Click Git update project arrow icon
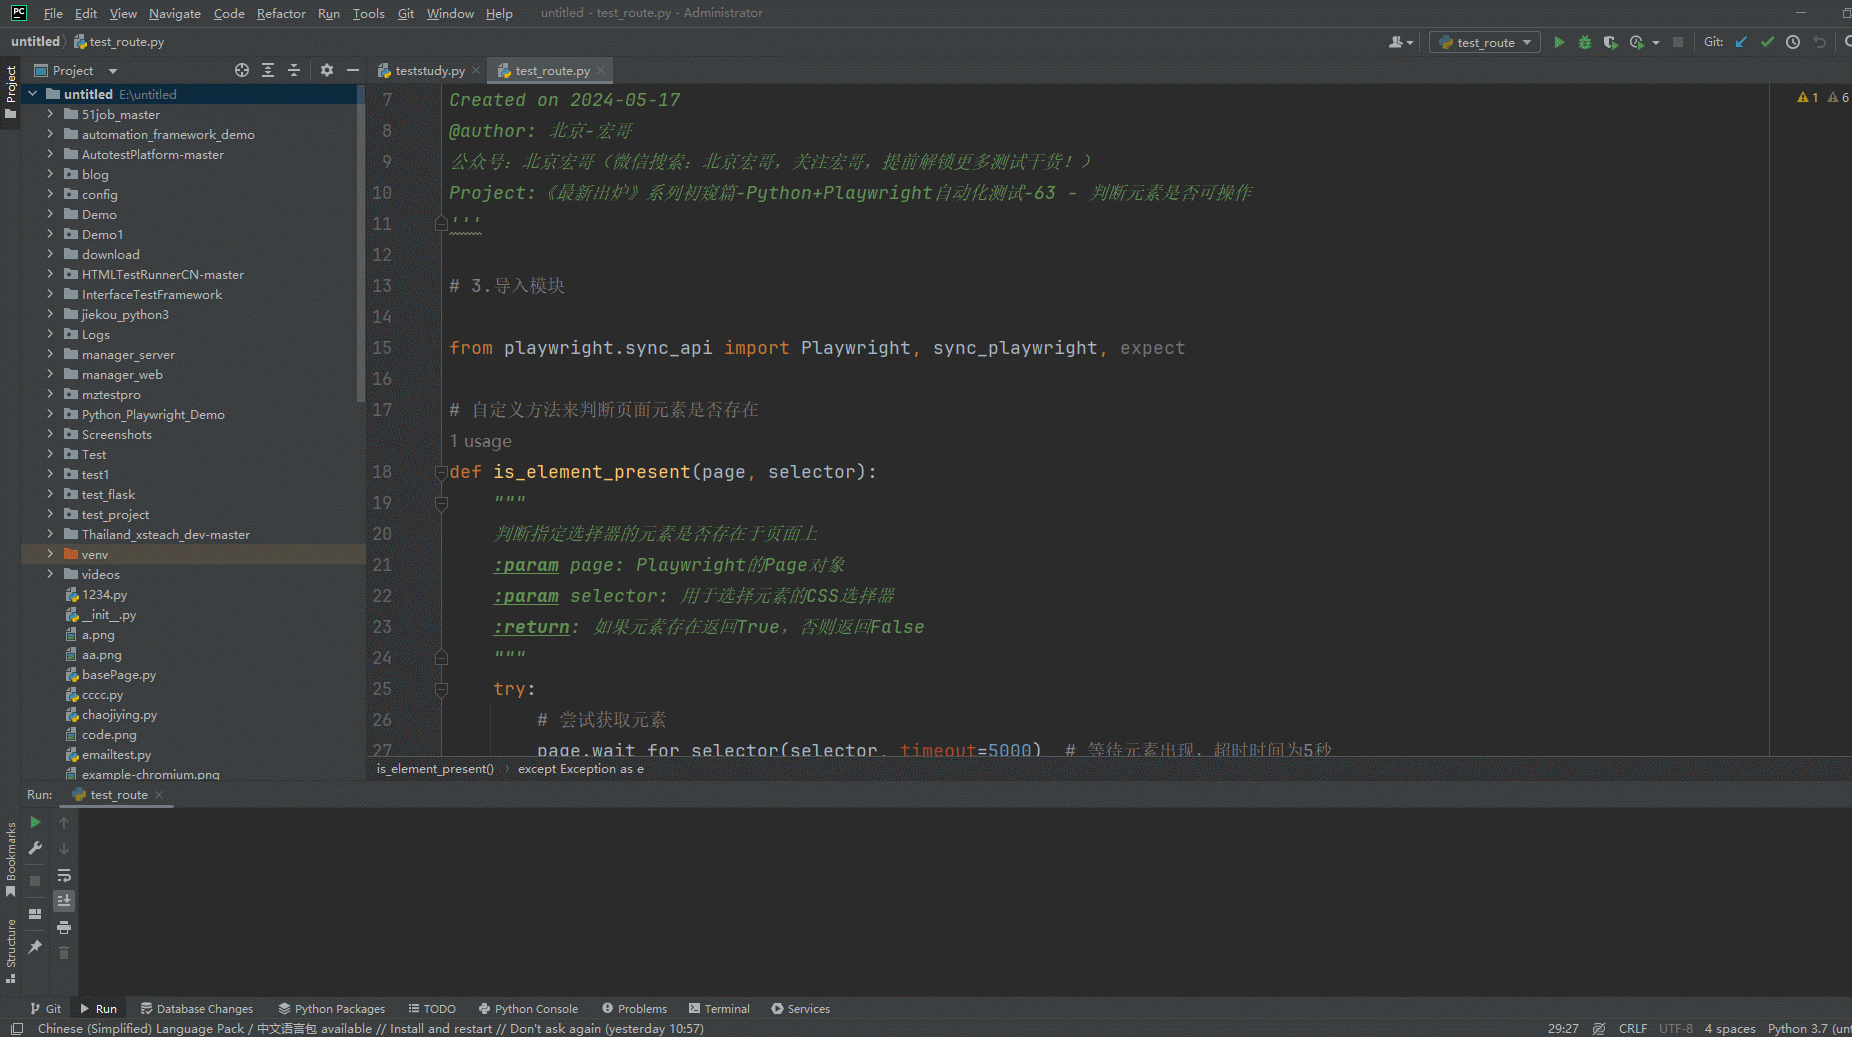 click(x=1741, y=42)
